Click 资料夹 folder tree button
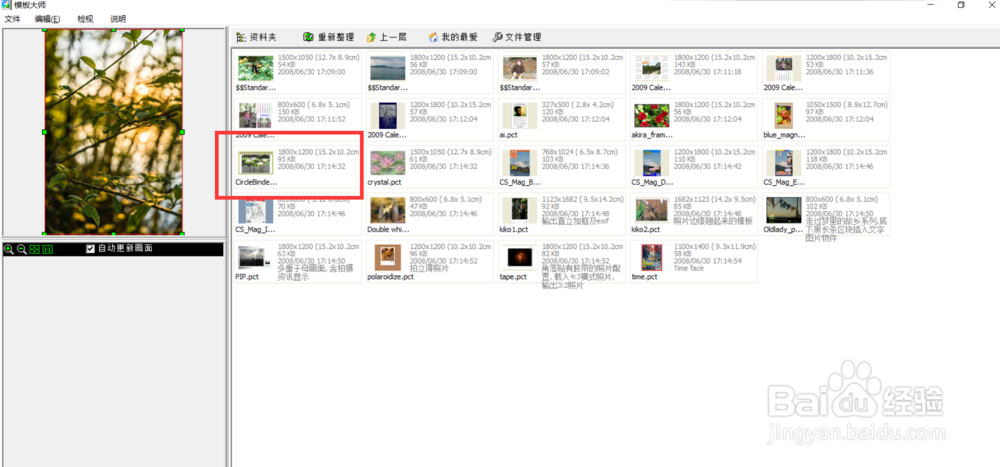 pyautogui.click(x=256, y=37)
